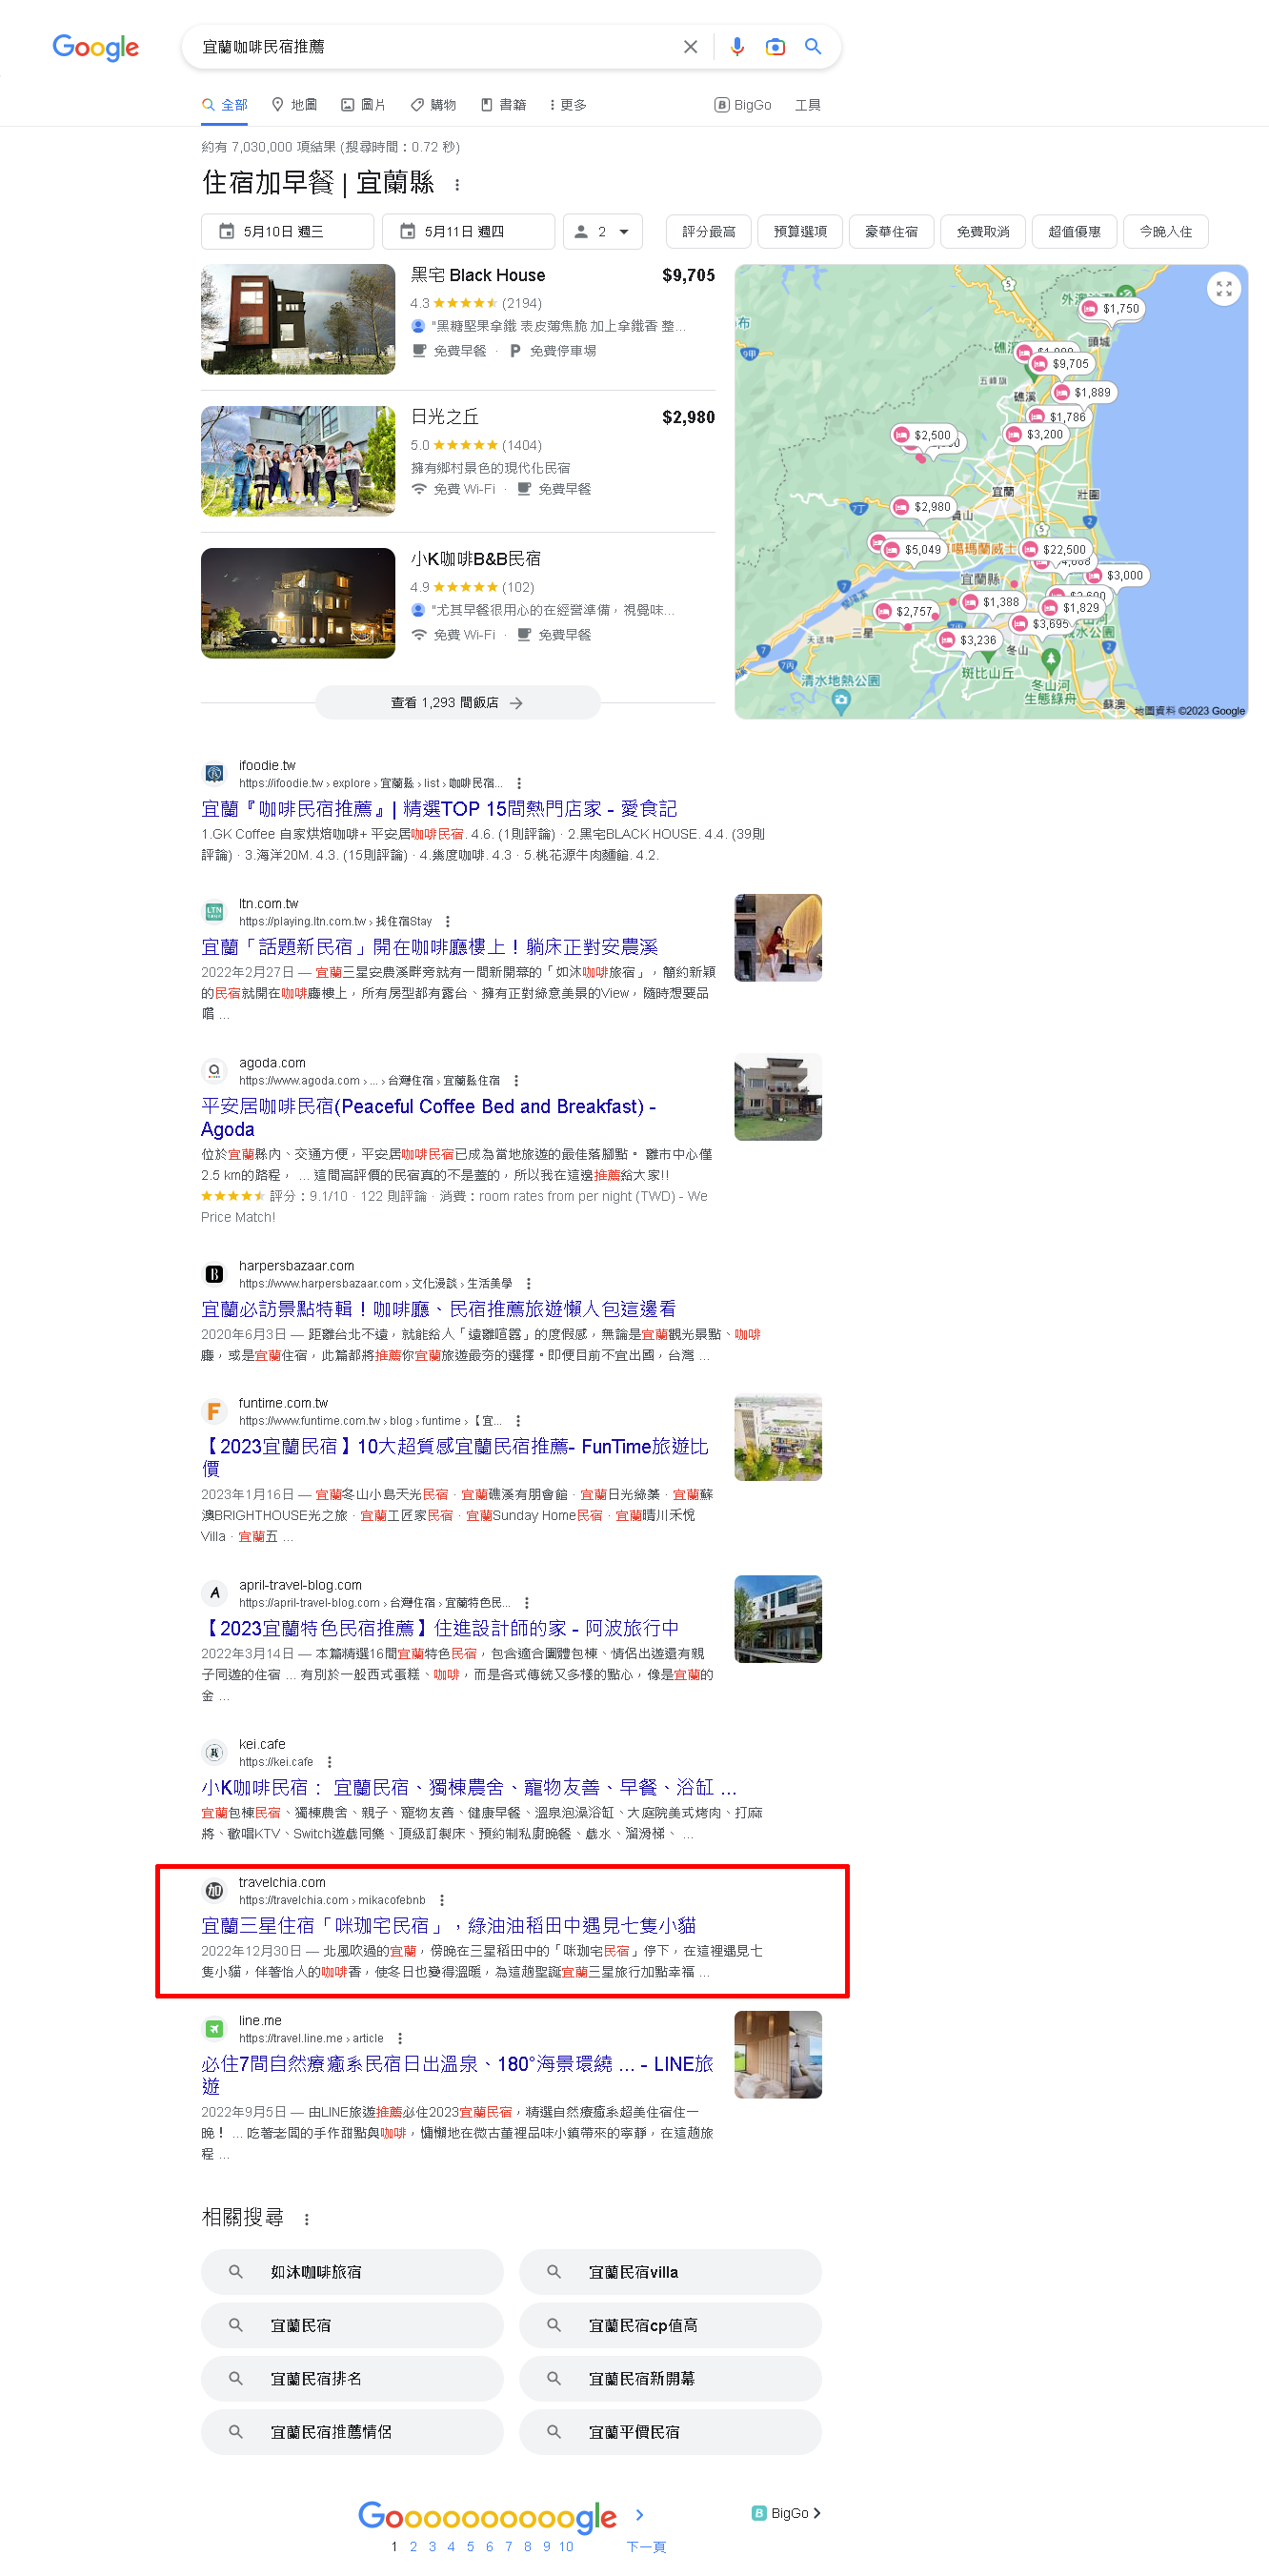The image size is (1269, 2576).
Task: Click the ifoodie.tw site favicon
Action: (214, 773)
